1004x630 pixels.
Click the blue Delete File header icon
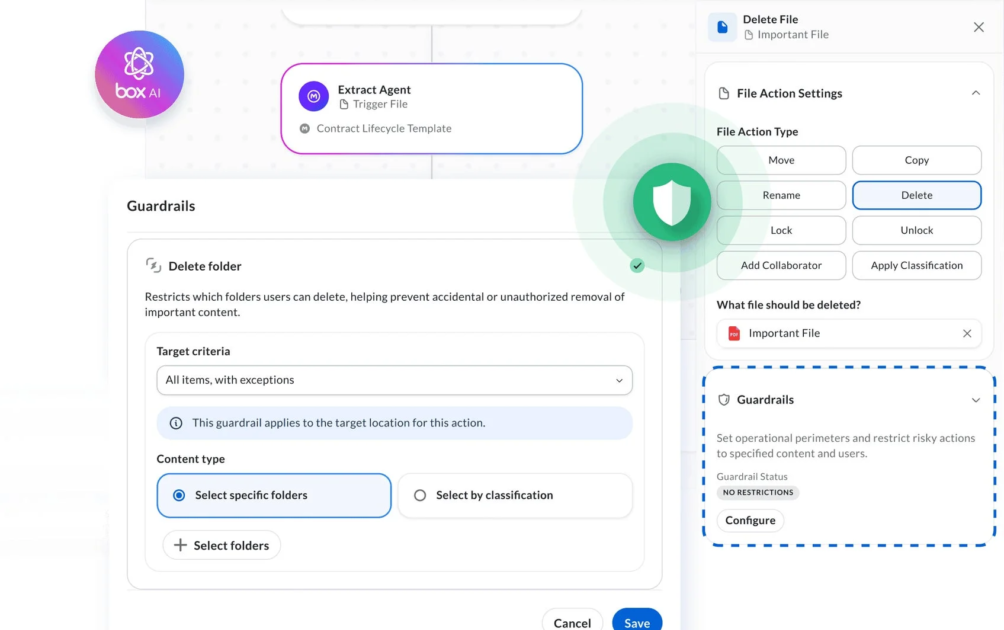pyautogui.click(x=722, y=27)
